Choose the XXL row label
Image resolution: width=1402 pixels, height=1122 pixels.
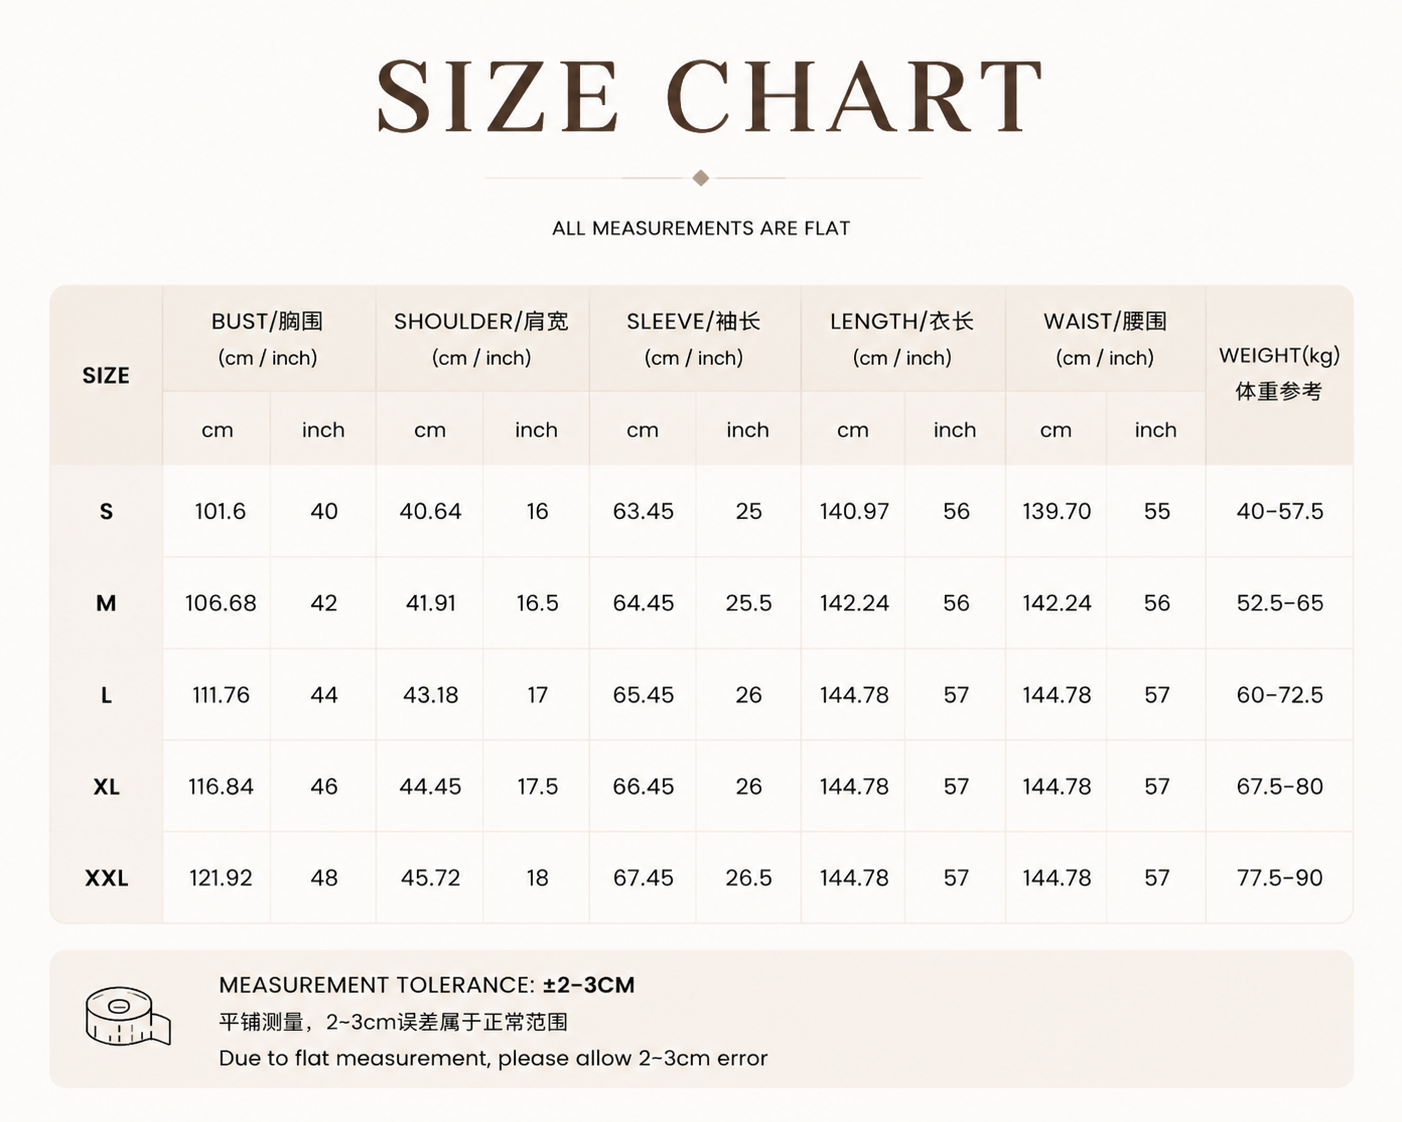pos(106,878)
